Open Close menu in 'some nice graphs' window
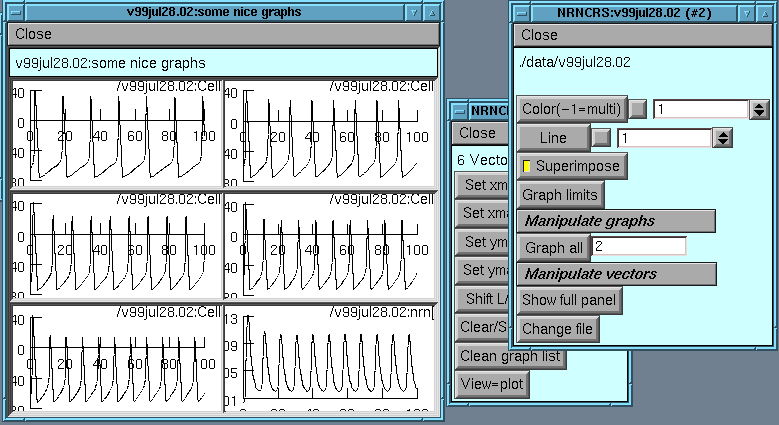Screen dimensions: 779x425 34,34
